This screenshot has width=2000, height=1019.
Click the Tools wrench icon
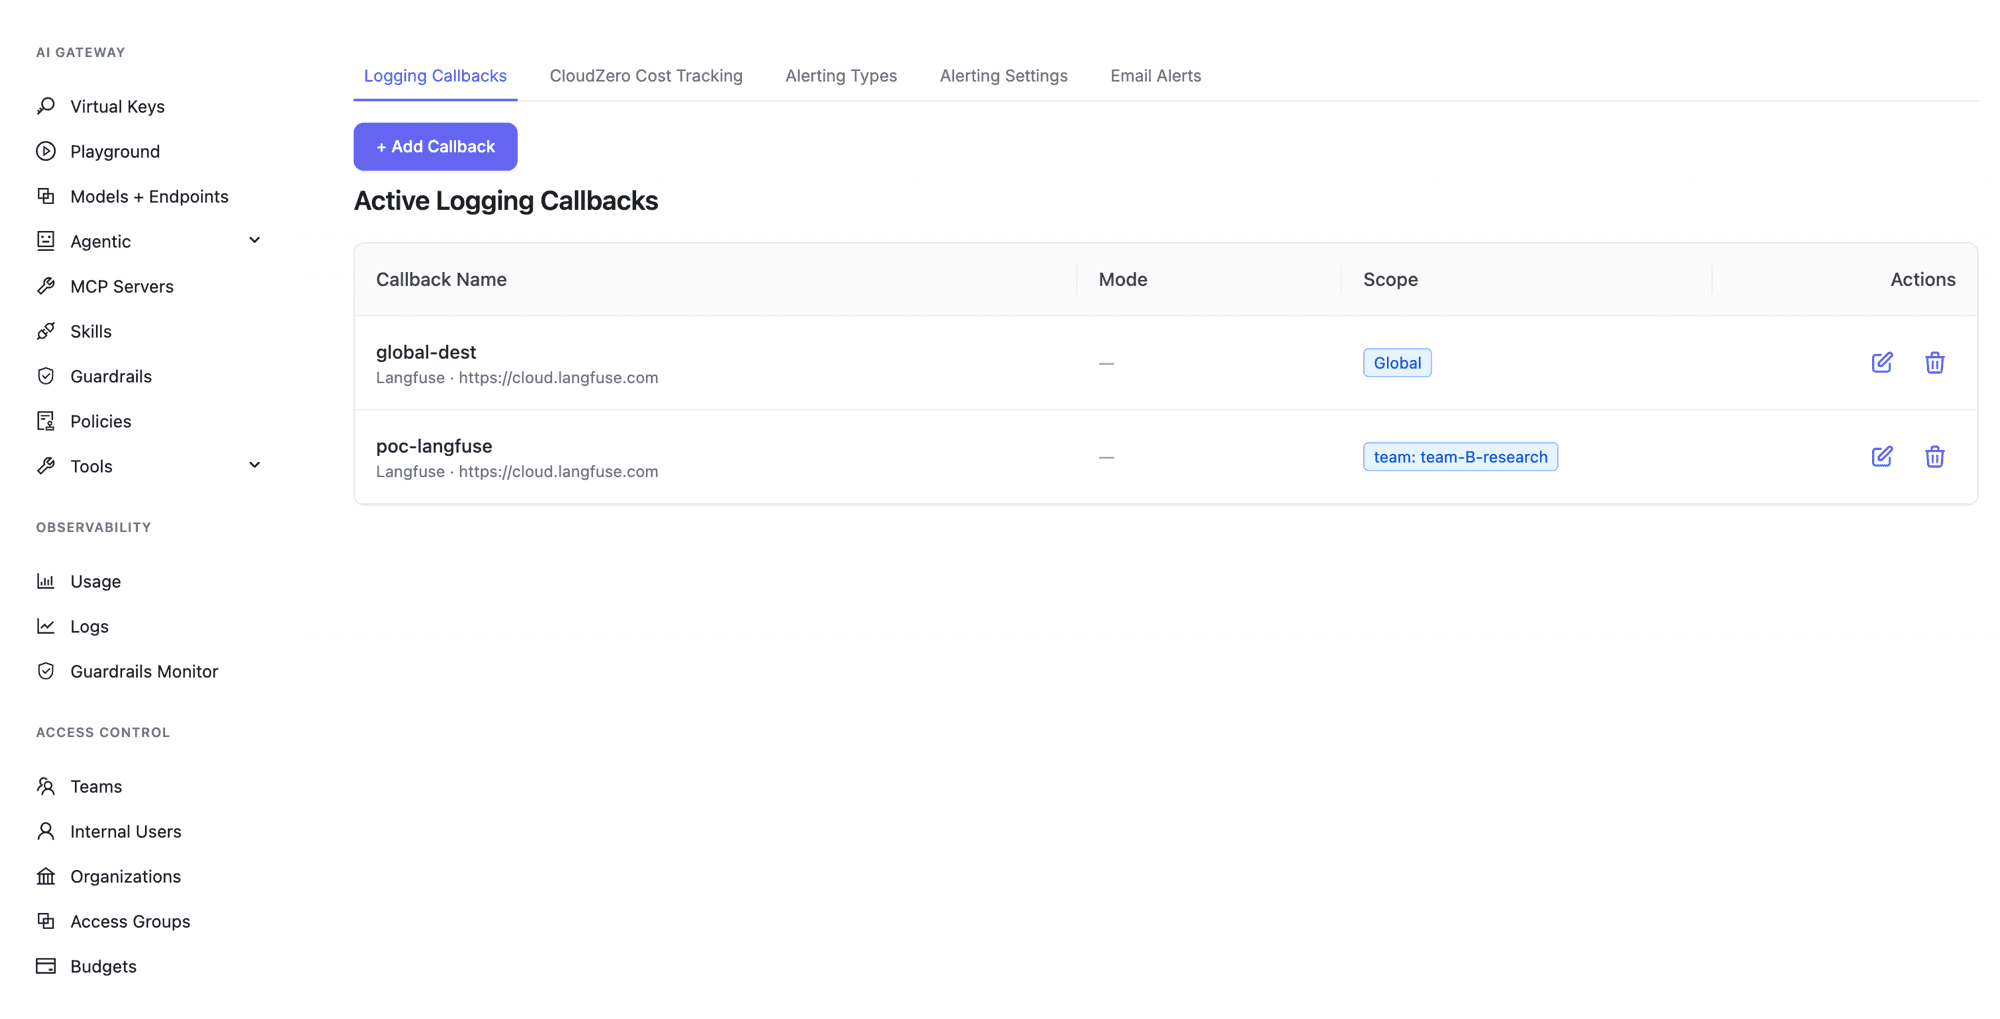tap(46, 466)
